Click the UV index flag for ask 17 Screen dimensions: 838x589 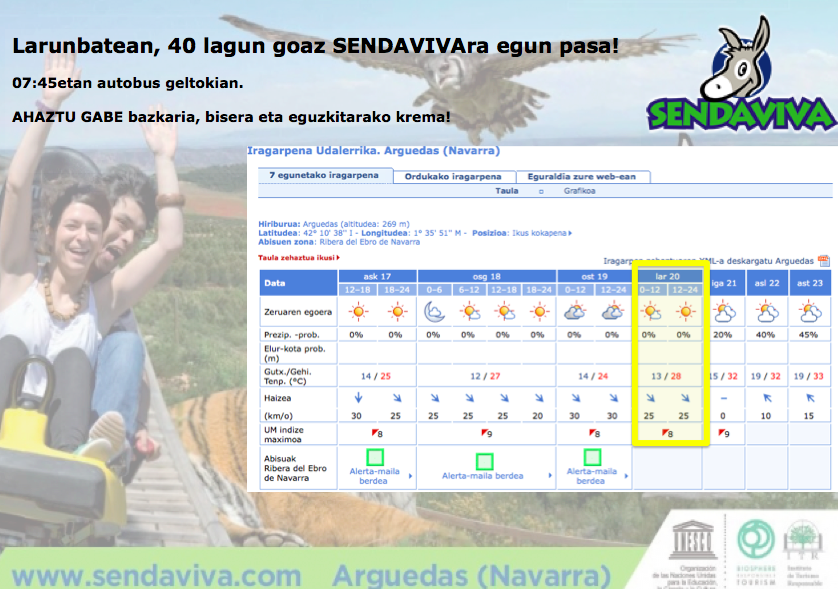[377, 433]
